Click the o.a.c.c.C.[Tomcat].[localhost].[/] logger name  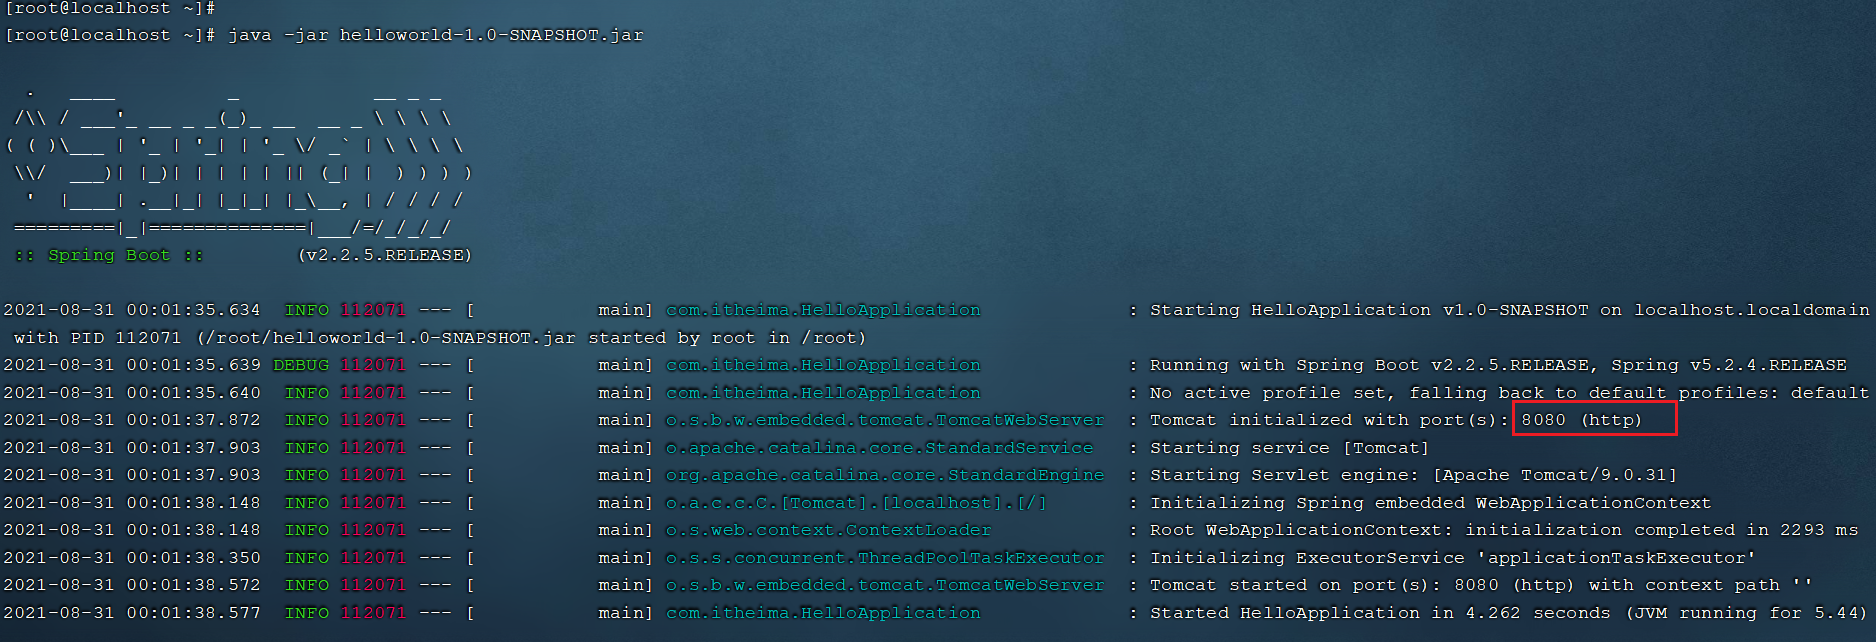point(856,503)
